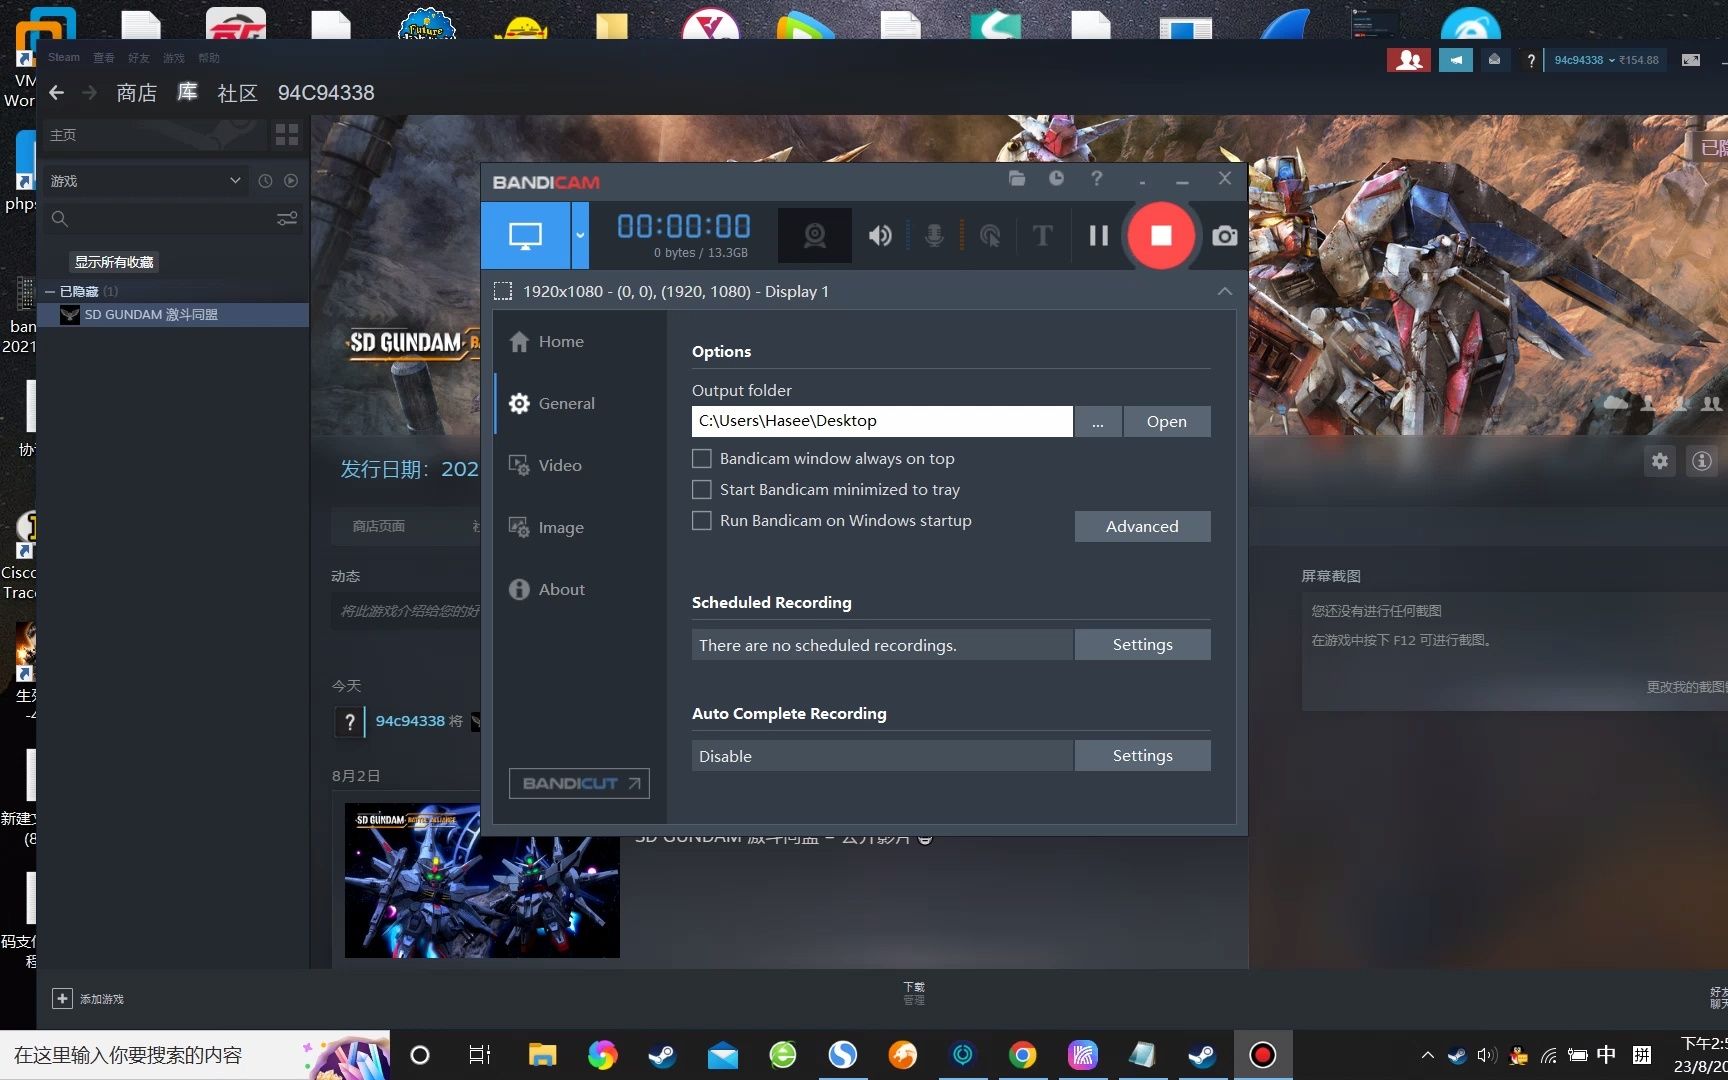Screen dimensions: 1728x1080
Task: Open Chrome from the taskbar
Action: point(1022,1055)
